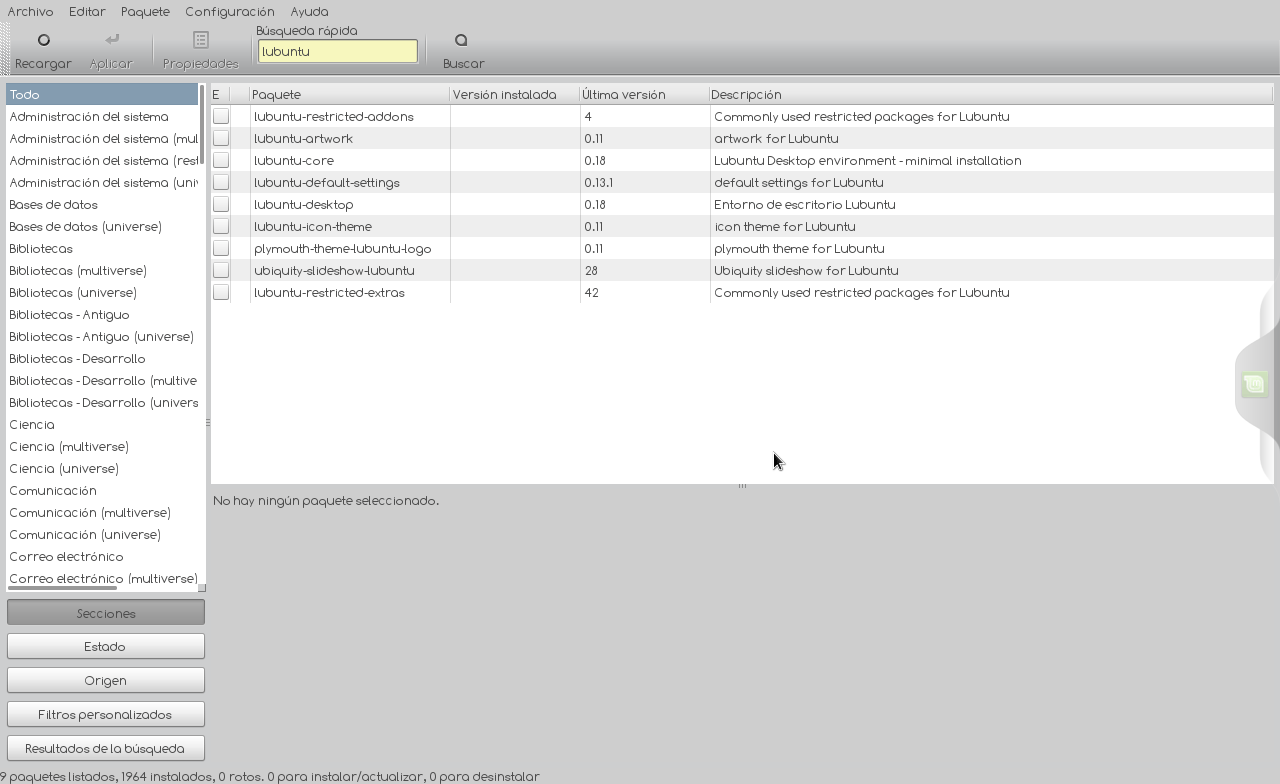Mark the plymouth-theme-lubuntu-logo checkbox
The image size is (1280, 784).
(x=221, y=248)
